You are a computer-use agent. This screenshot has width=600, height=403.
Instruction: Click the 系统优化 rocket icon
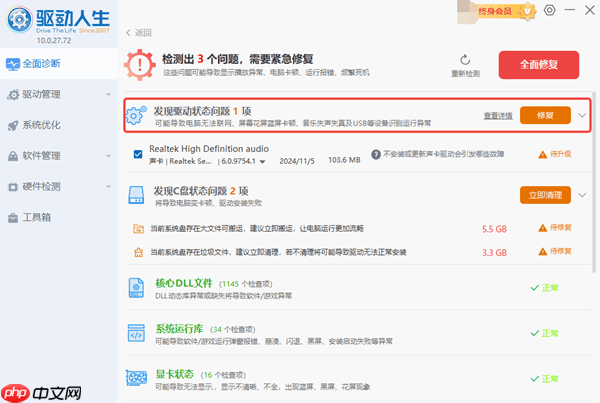(x=13, y=126)
